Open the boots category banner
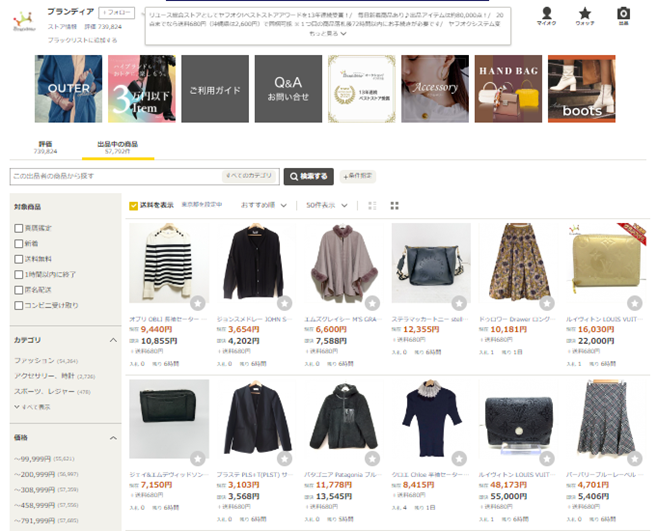This screenshot has width=657, height=531. [582, 89]
